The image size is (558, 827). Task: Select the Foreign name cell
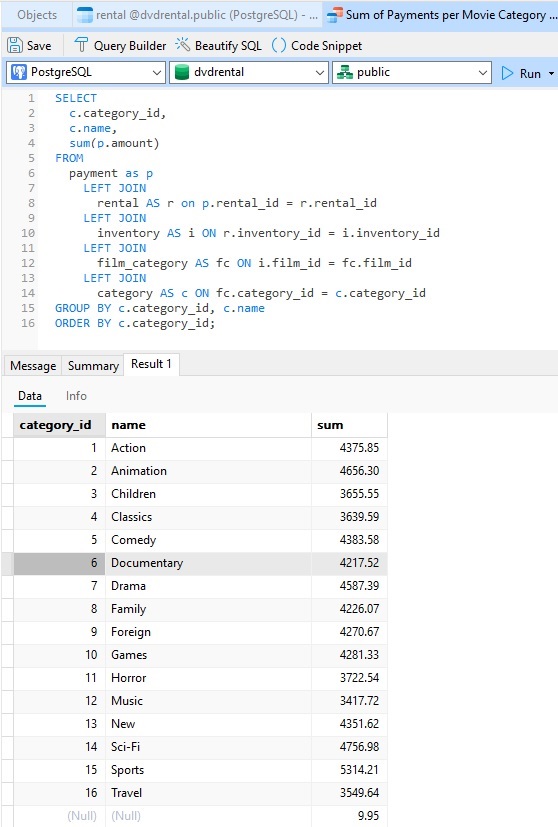point(208,632)
